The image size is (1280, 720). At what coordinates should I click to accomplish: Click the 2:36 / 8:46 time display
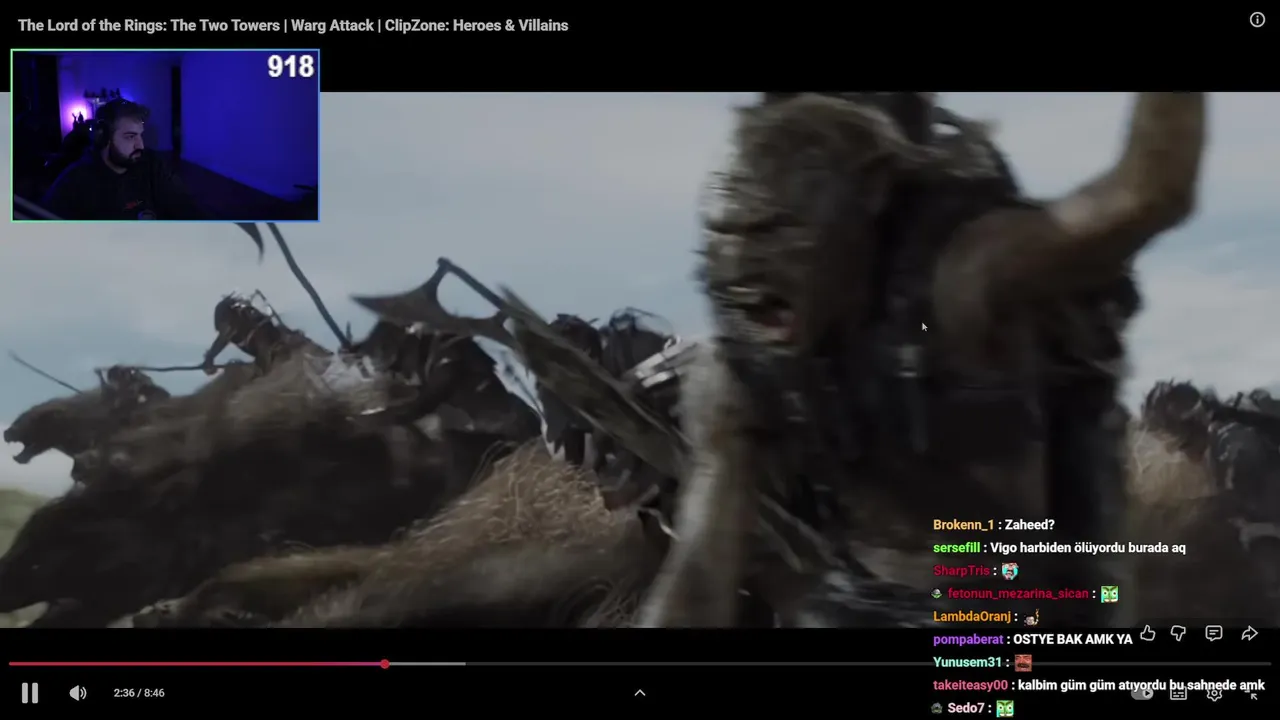[x=139, y=693]
